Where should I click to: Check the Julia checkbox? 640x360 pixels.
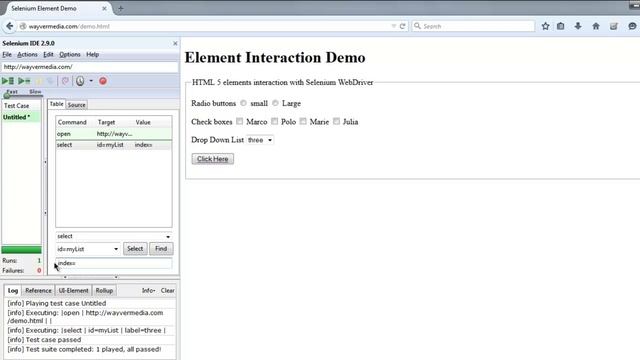click(336, 121)
